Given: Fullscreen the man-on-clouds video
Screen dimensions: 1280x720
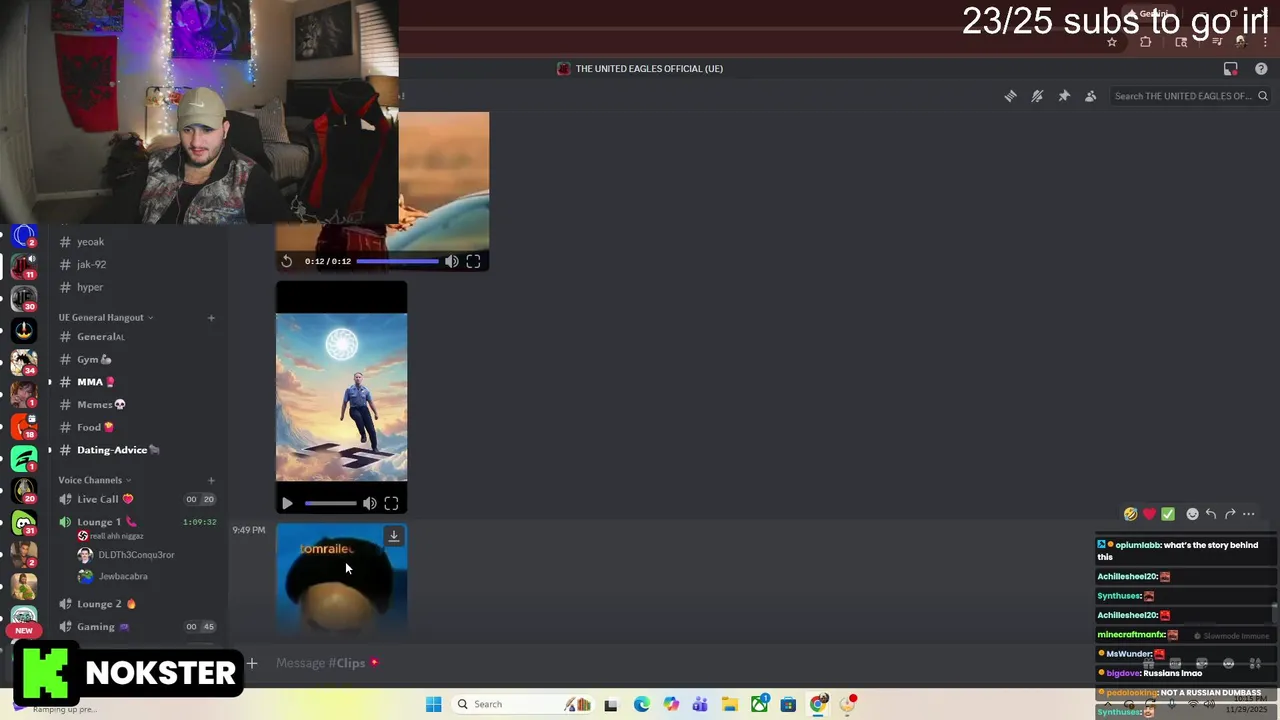Looking at the screenshot, I should [391, 504].
